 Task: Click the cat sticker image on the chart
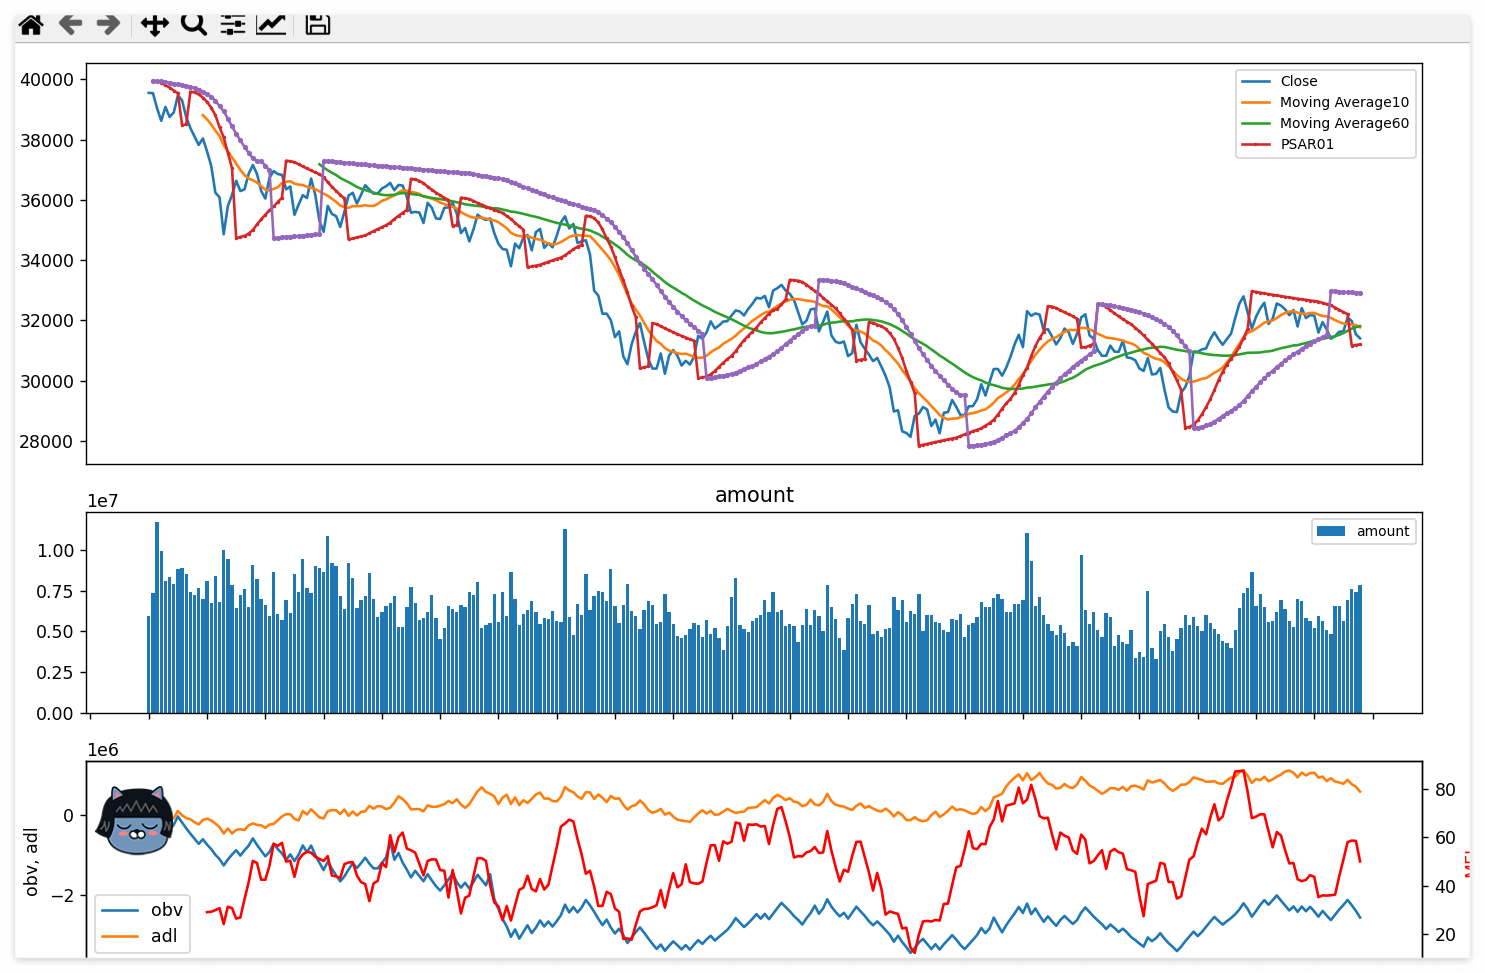pos(136,822)
